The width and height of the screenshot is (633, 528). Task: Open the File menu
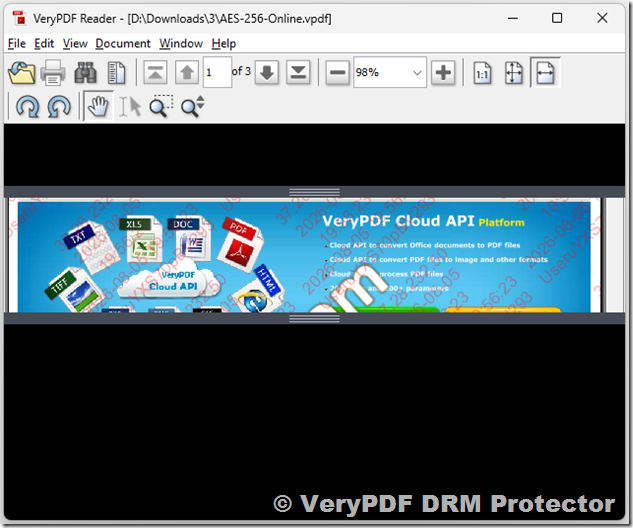(17, 43)
